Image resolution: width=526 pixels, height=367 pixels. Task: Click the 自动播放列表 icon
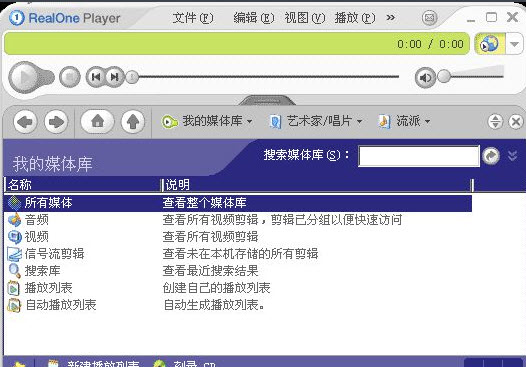click(x=14, y=305)
